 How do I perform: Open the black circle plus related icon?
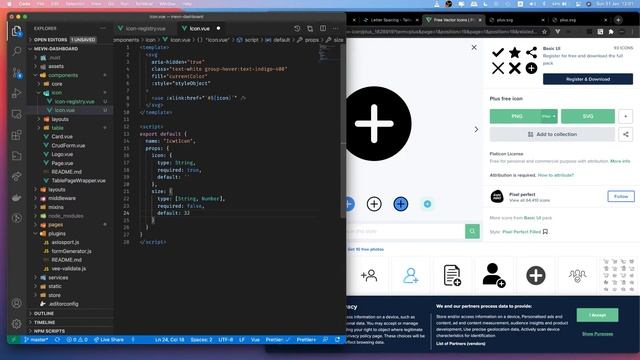[x=536, y=275]
